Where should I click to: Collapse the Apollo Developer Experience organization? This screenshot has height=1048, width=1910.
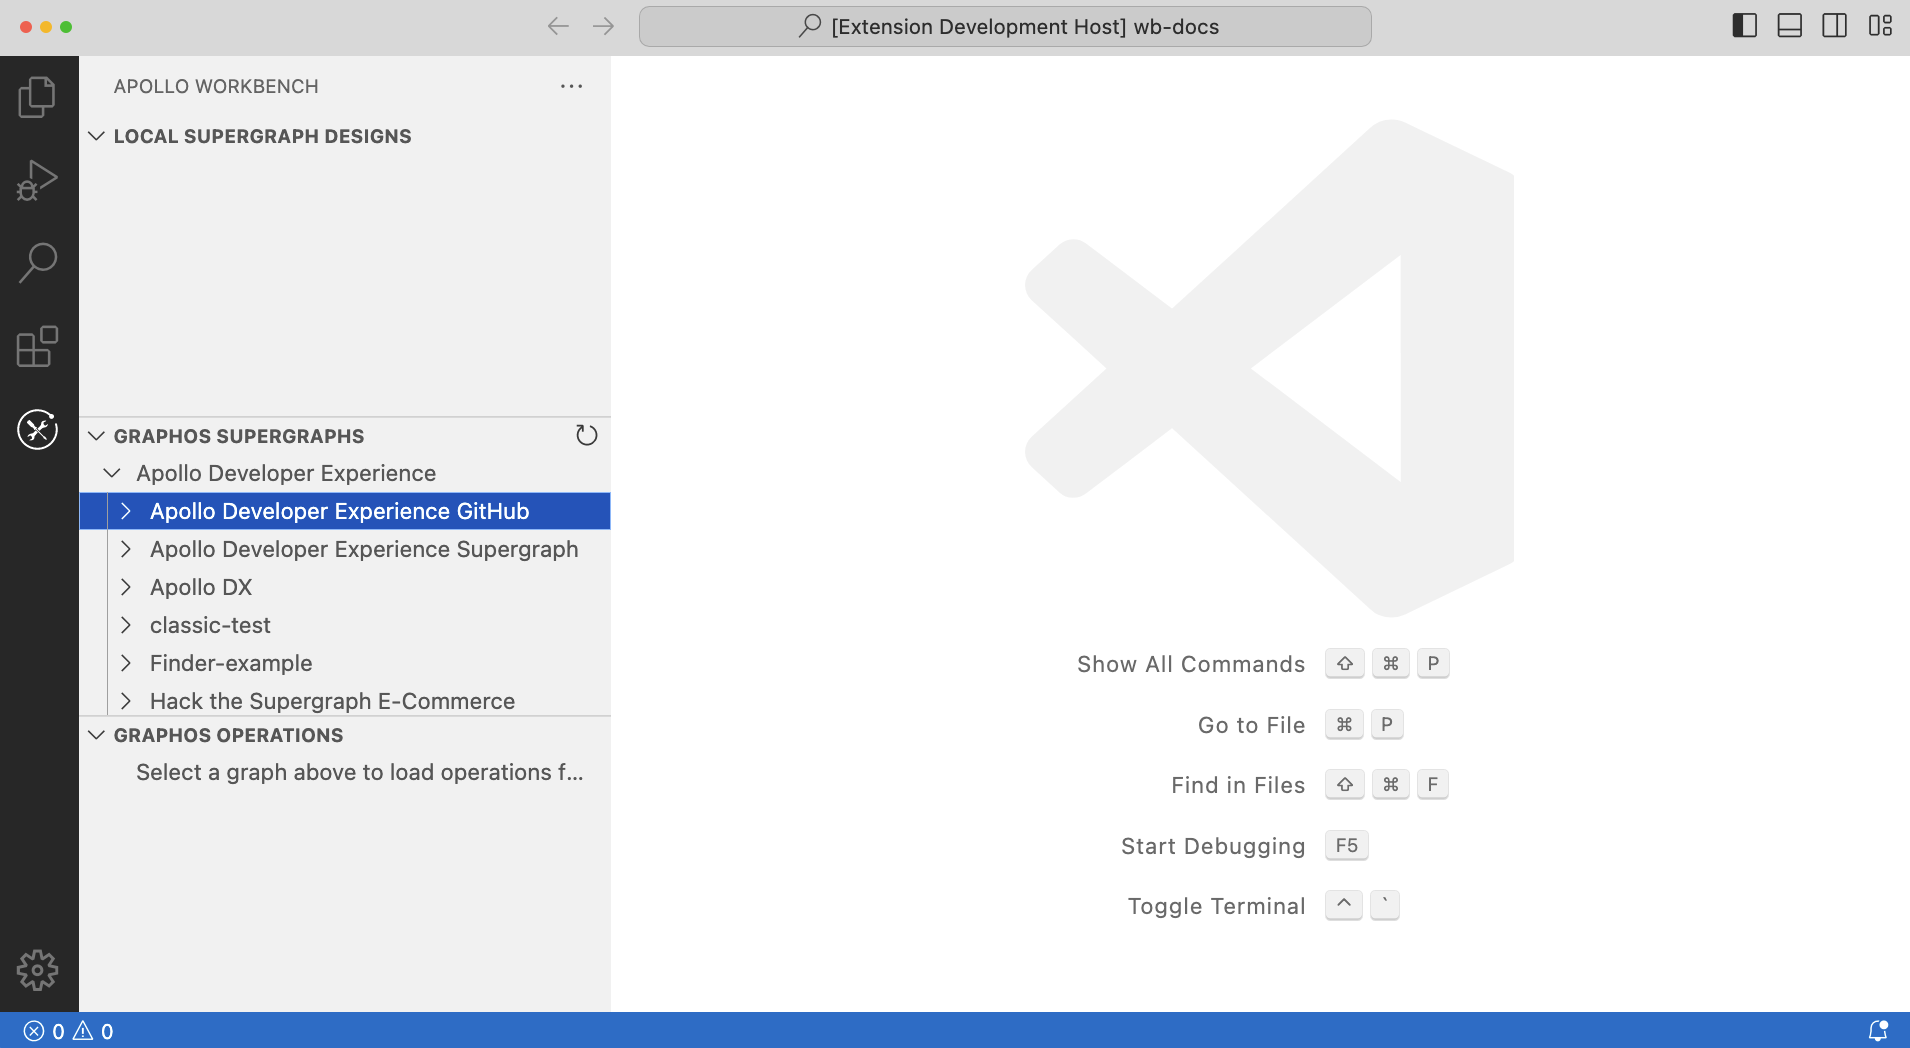click(112, 473)
